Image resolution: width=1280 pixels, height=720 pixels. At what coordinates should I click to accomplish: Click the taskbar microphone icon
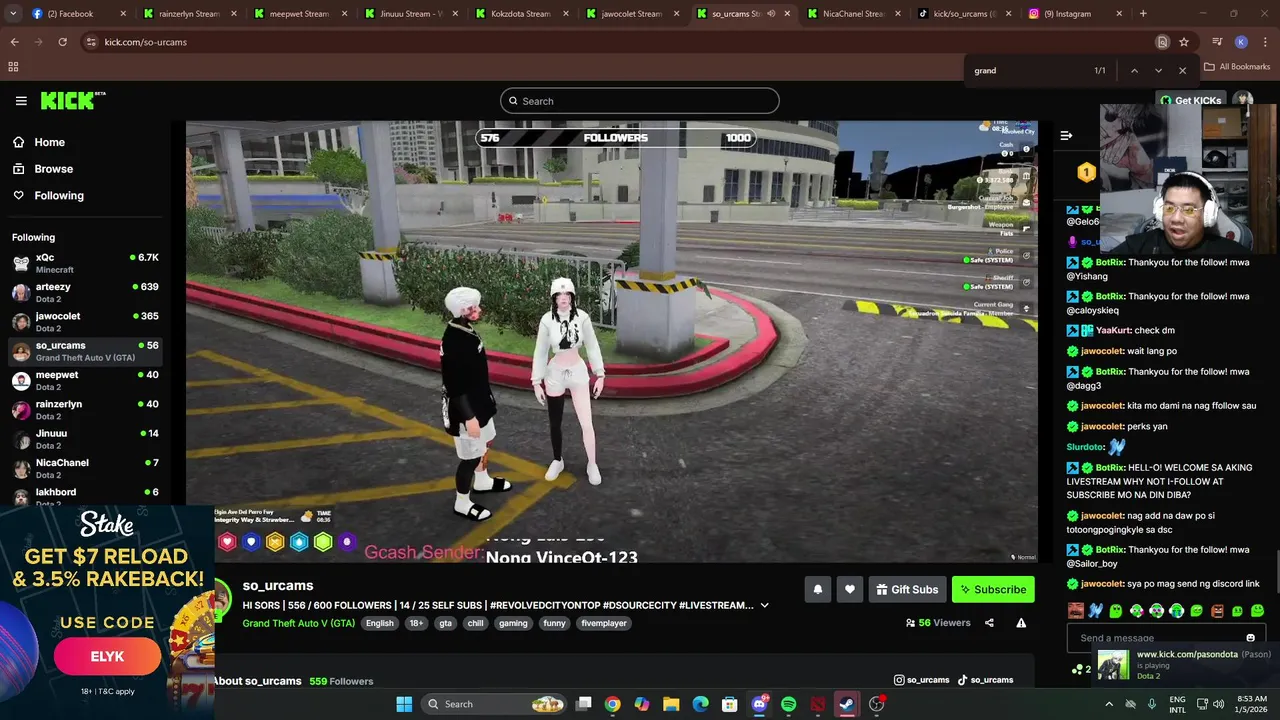point(1151,704)
